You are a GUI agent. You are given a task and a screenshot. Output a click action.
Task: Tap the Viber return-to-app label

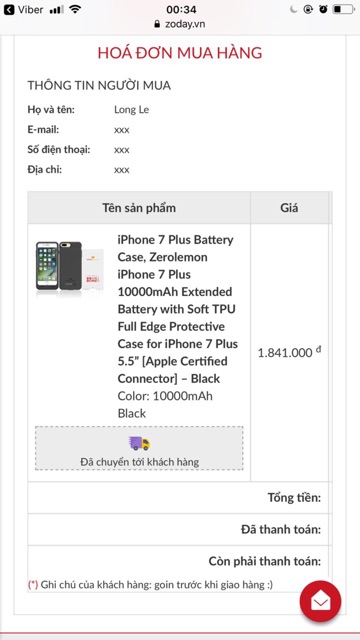[30, 10]
